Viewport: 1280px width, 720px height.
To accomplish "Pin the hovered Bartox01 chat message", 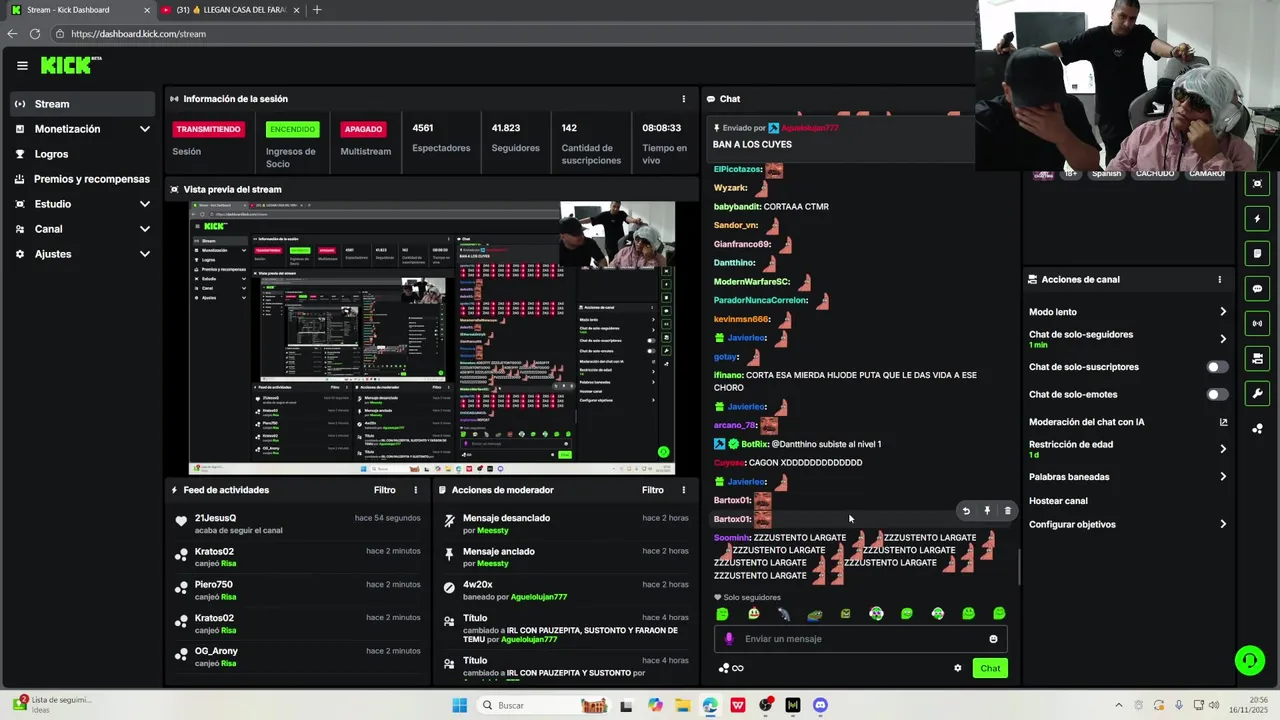I will point(987,511).
